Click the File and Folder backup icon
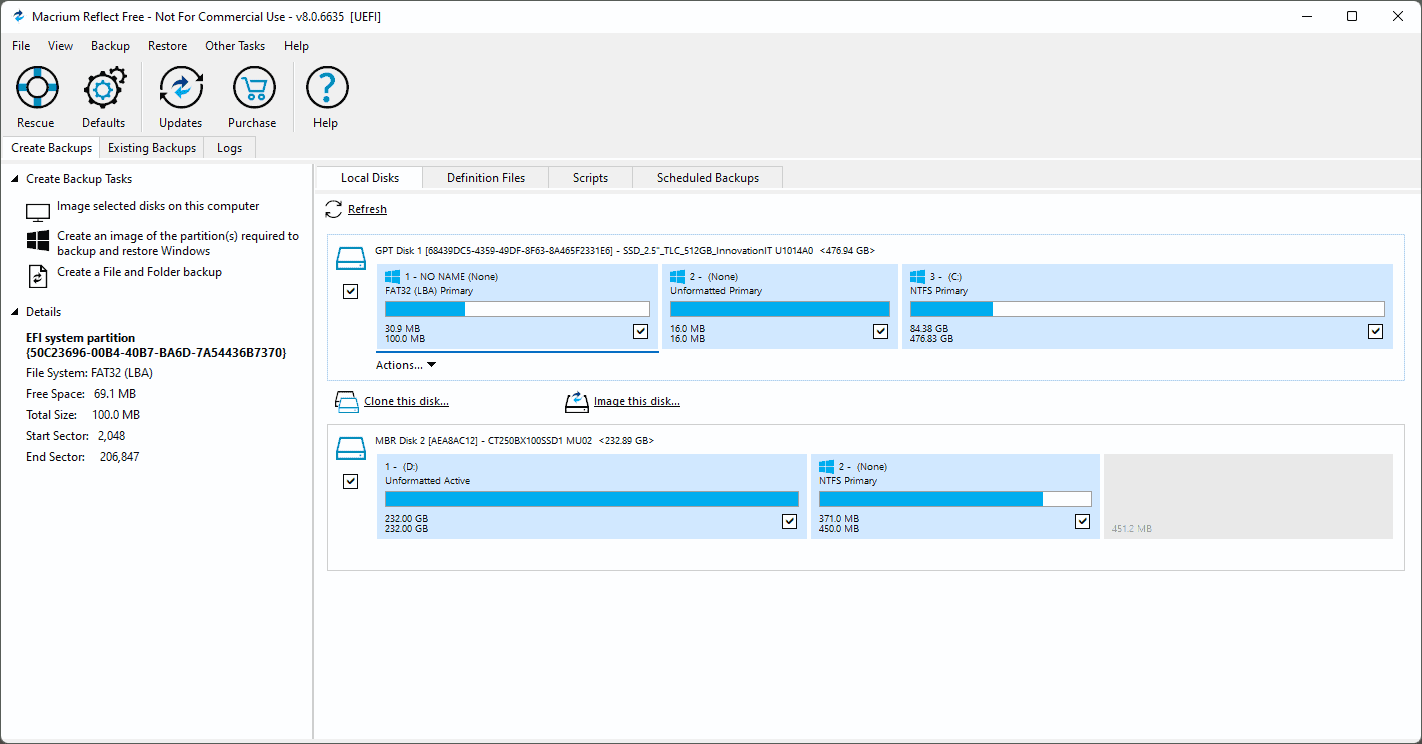 38,275
